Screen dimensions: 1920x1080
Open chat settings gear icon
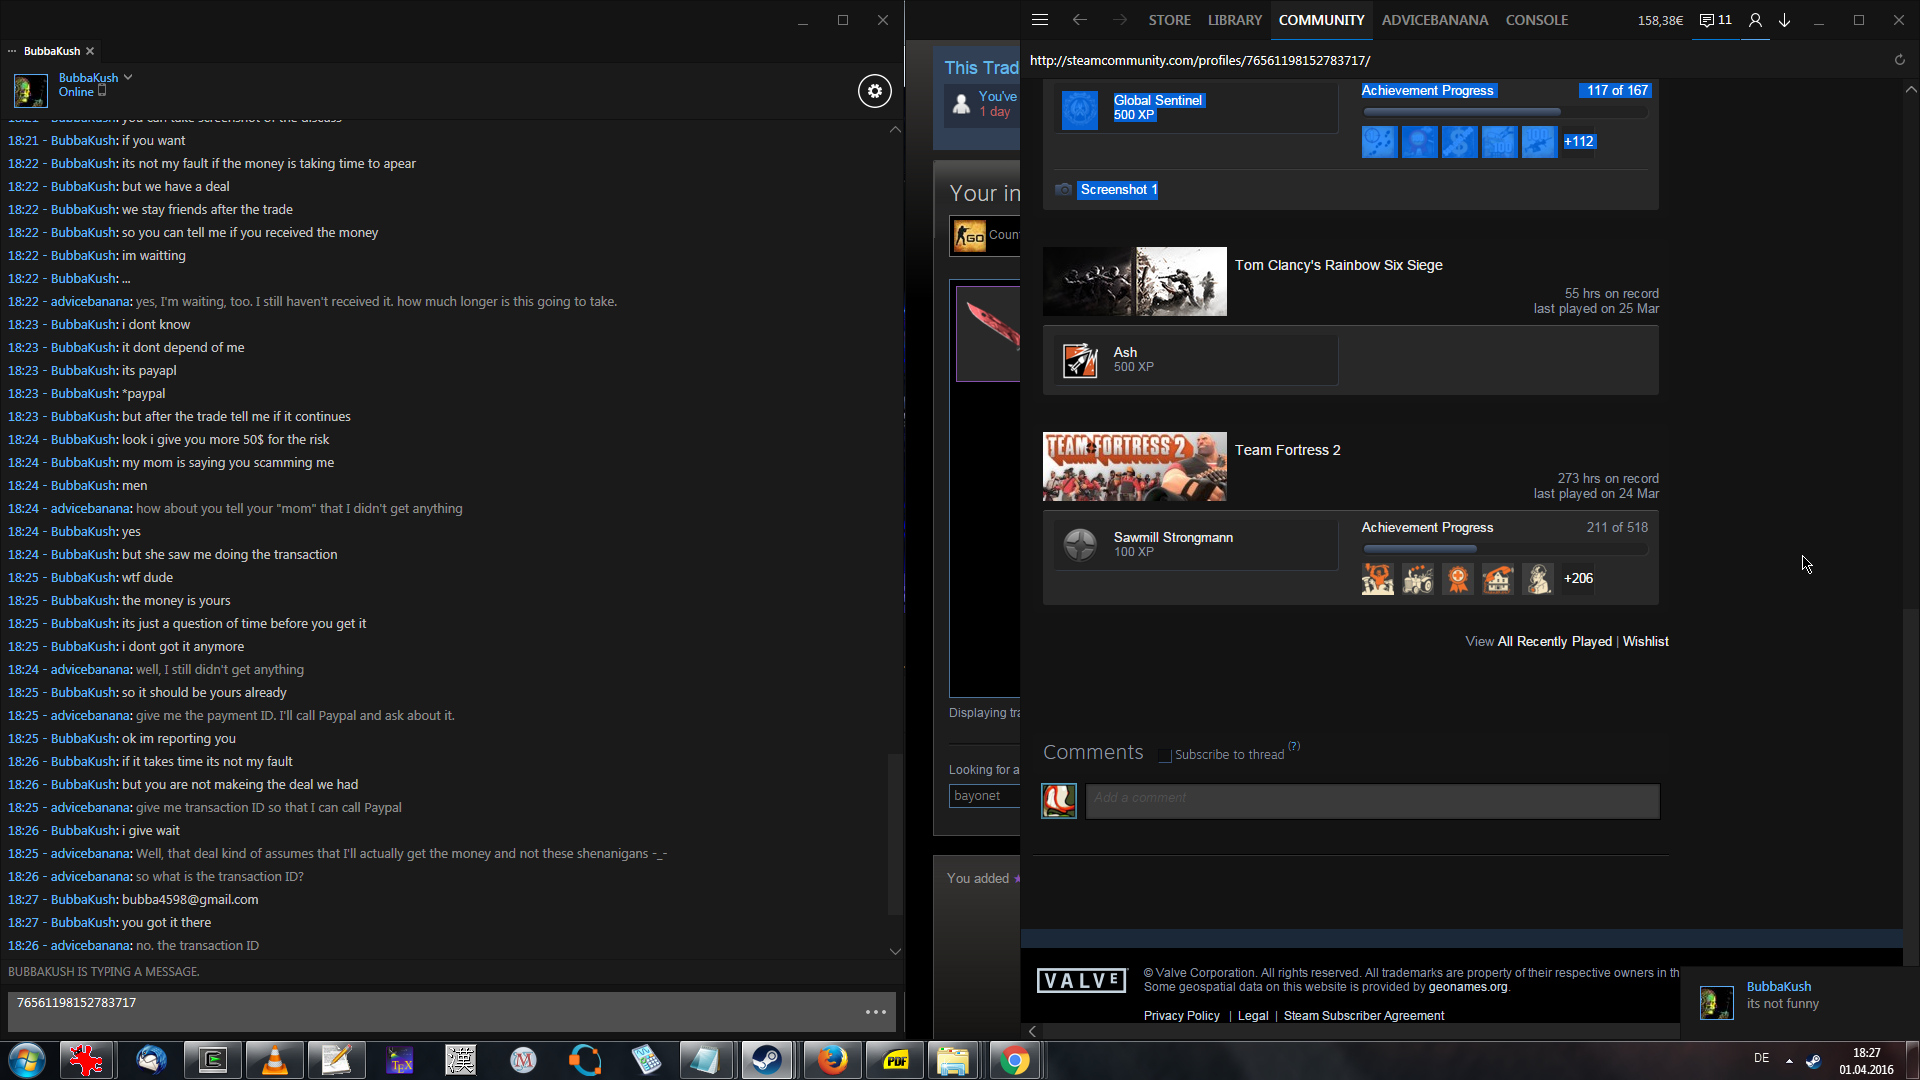(x=874, y=91)
